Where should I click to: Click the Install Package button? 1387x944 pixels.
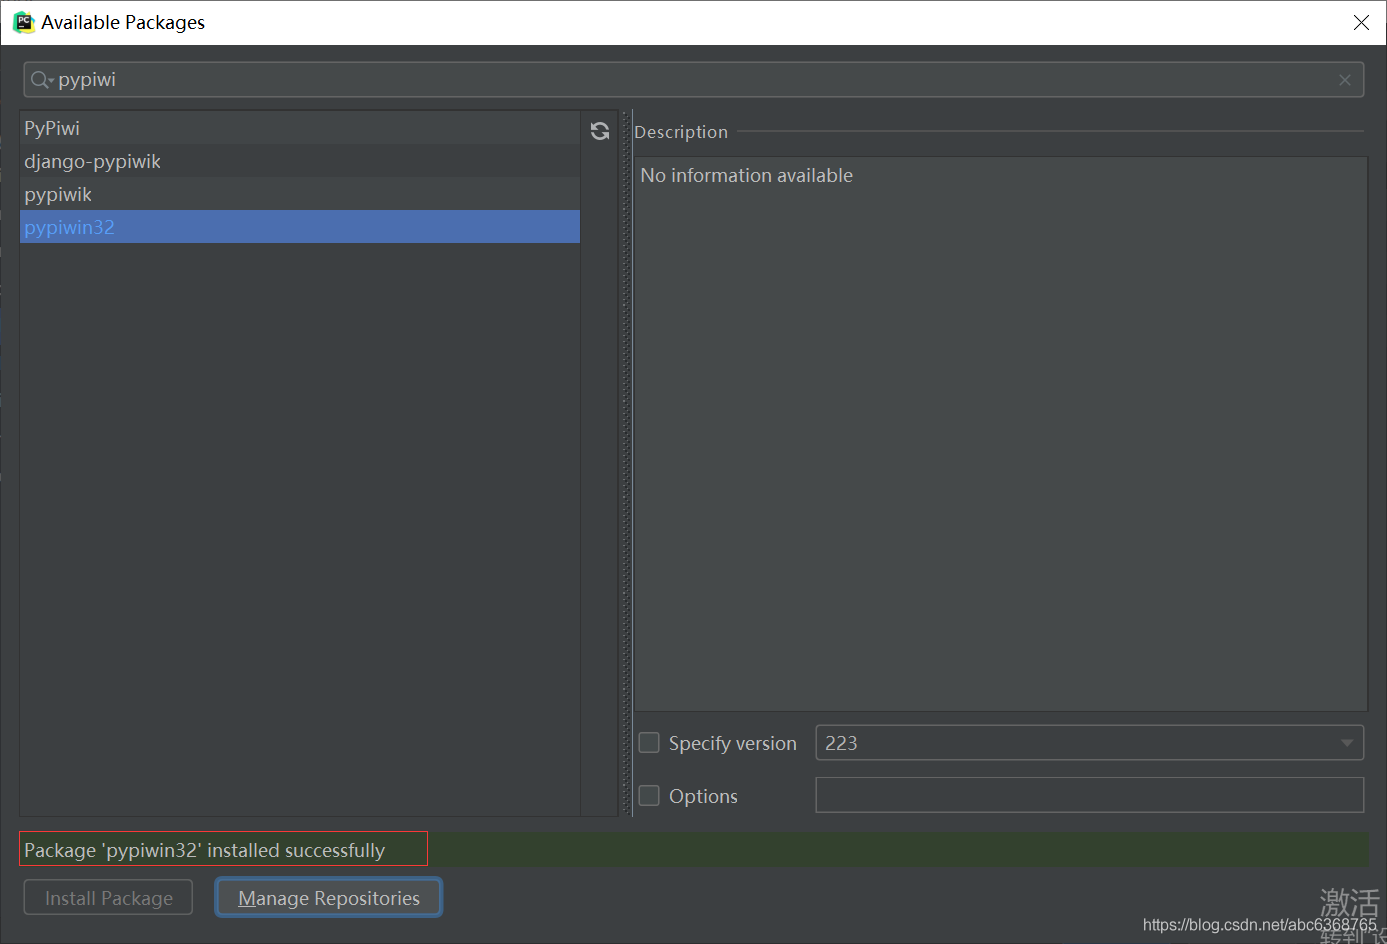coord(108,898)
